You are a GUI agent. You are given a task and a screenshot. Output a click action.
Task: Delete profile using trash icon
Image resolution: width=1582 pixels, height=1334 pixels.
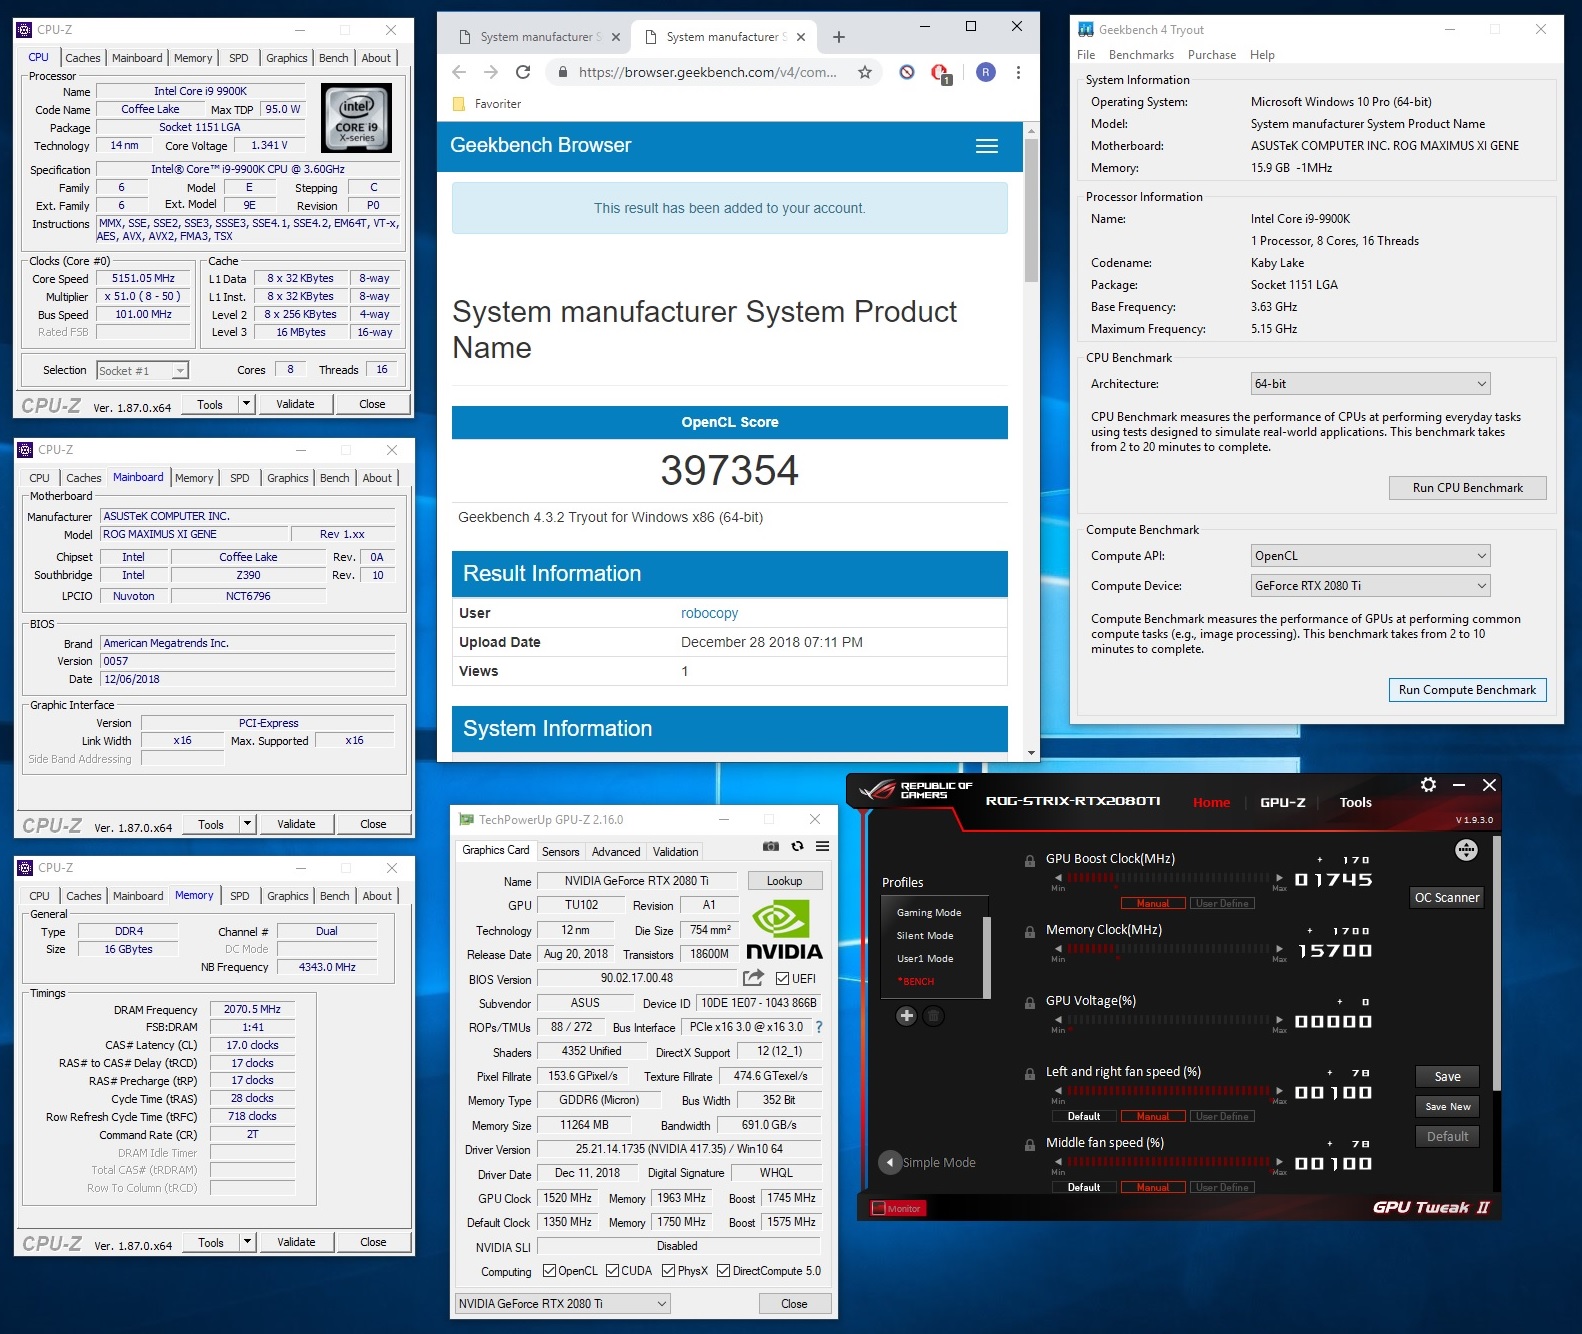click(932, 1016)
